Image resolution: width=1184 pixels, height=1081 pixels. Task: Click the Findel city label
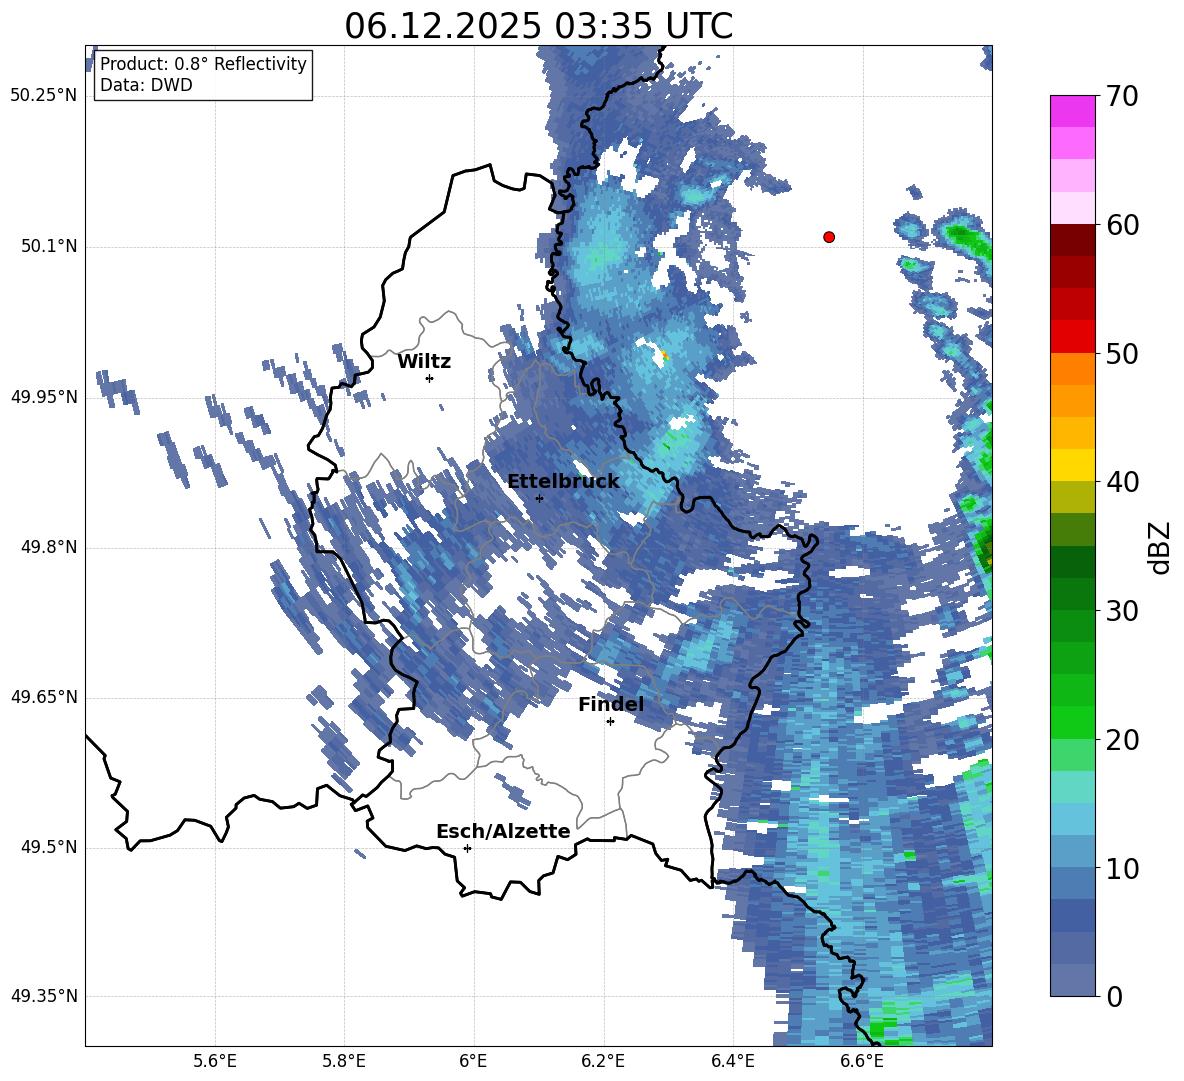point(611,704)
